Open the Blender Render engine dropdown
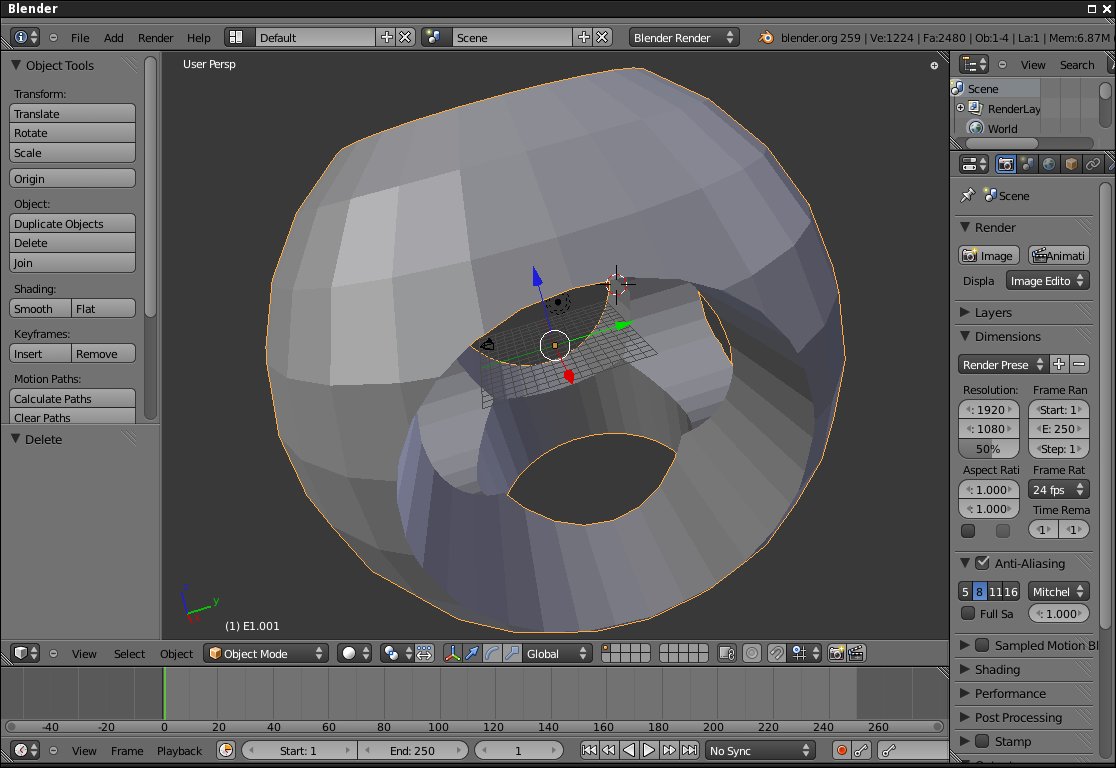 [684, 37]
